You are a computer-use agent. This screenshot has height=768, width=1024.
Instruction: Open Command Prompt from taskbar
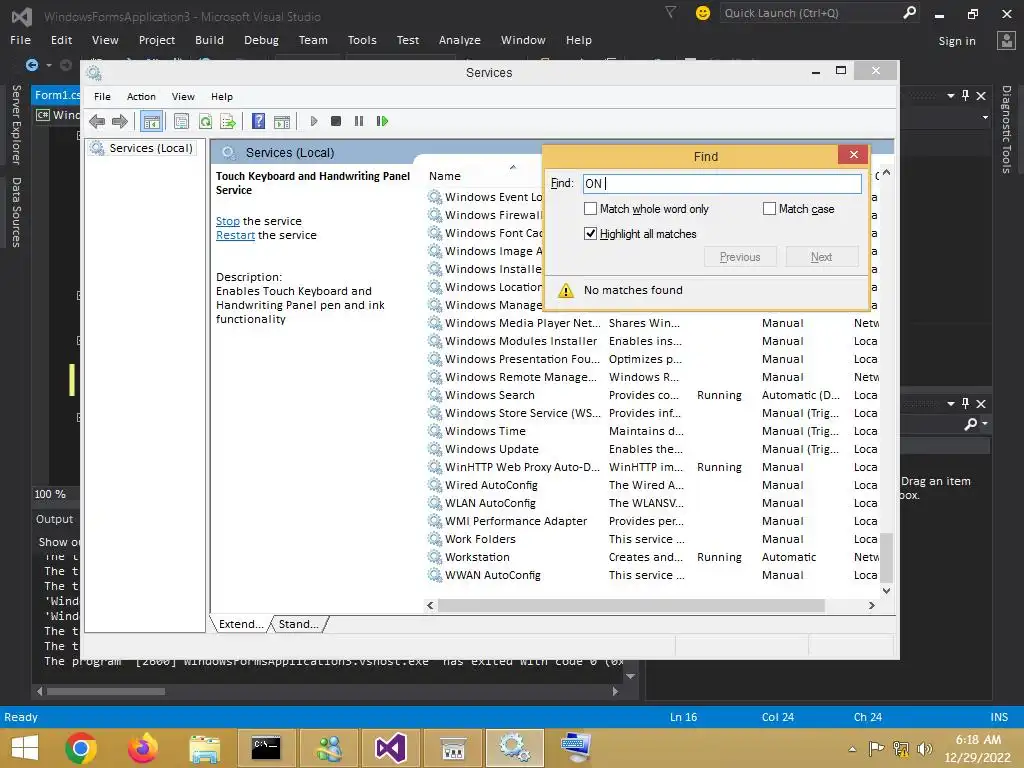click(x=266, y=748)
